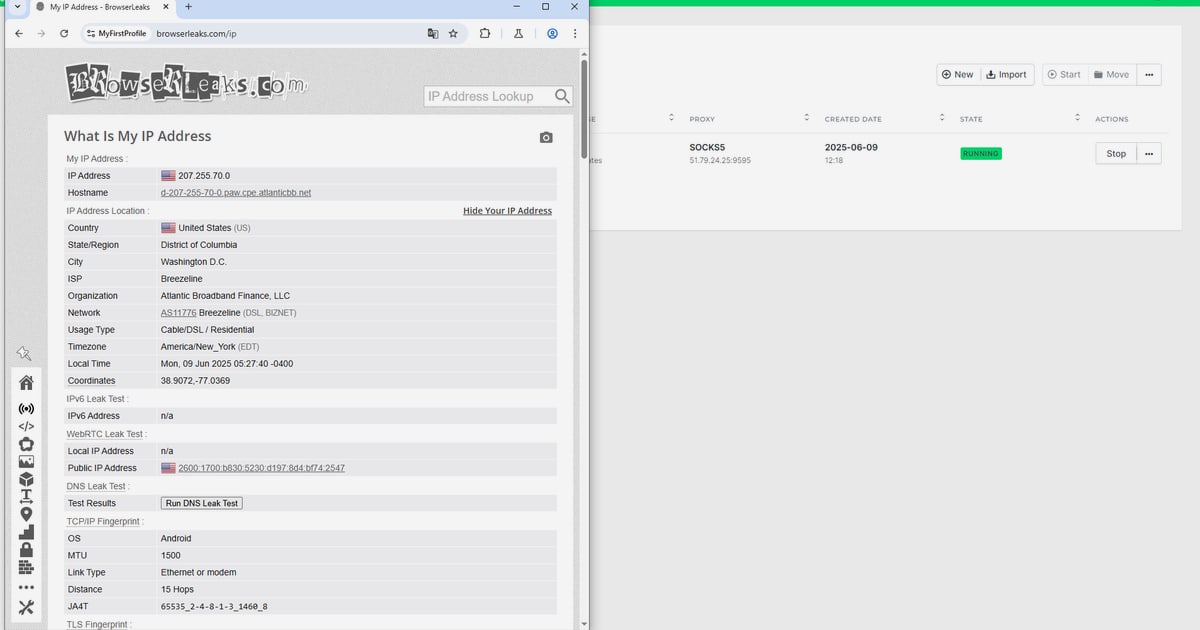The image size is (1200, 630).
Task: Open the browser profile avatar icon
Action: [552, 33]
